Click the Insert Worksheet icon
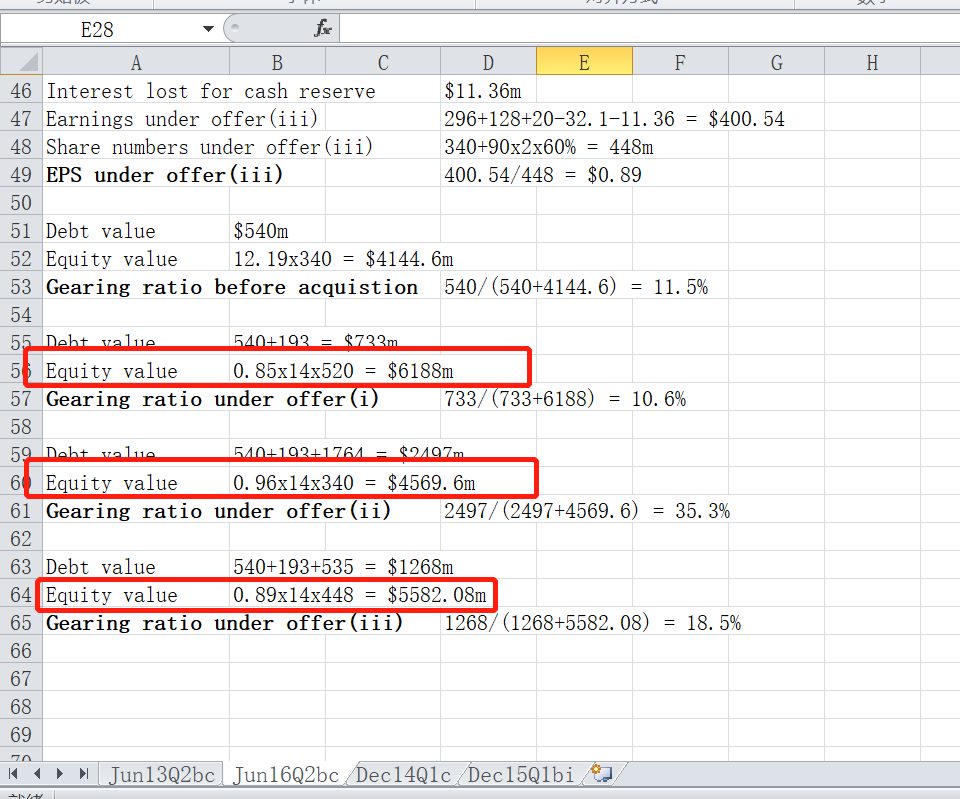960x799 pixels. click(x=601, y=773)
